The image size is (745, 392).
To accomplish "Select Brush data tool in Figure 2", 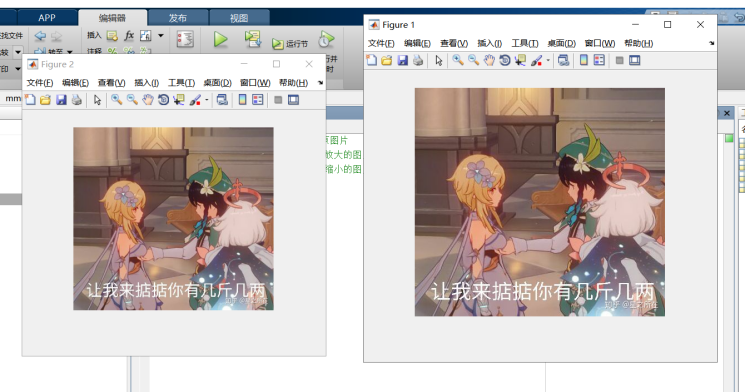I will pyautogui.click(x=195, y=100).
